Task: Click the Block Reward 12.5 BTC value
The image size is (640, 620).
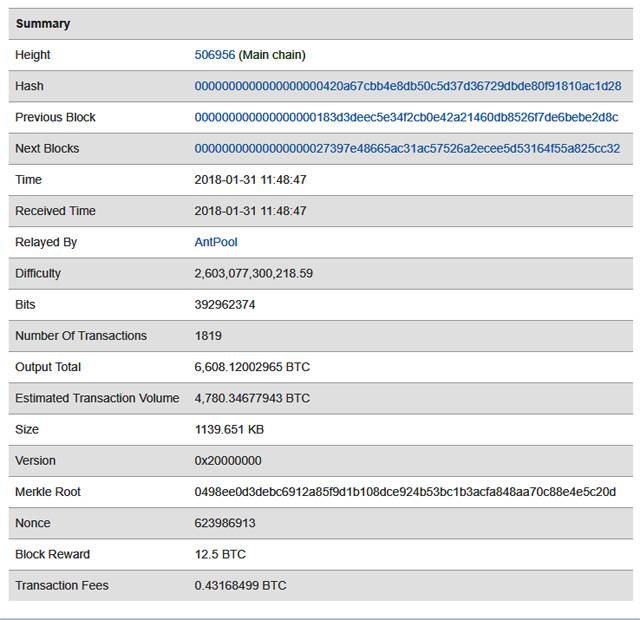Action: pyautogui.click(x=220, y=554)
